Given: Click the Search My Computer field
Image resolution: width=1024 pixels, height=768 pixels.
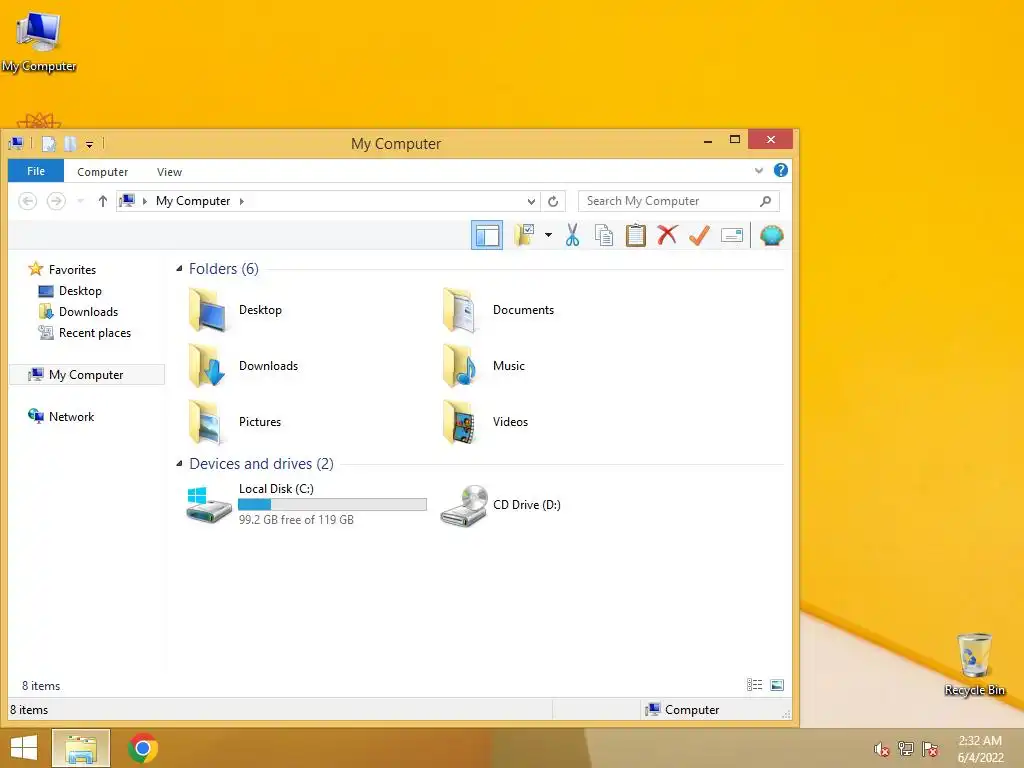Looking at the screenshot, I should [679, 201].
